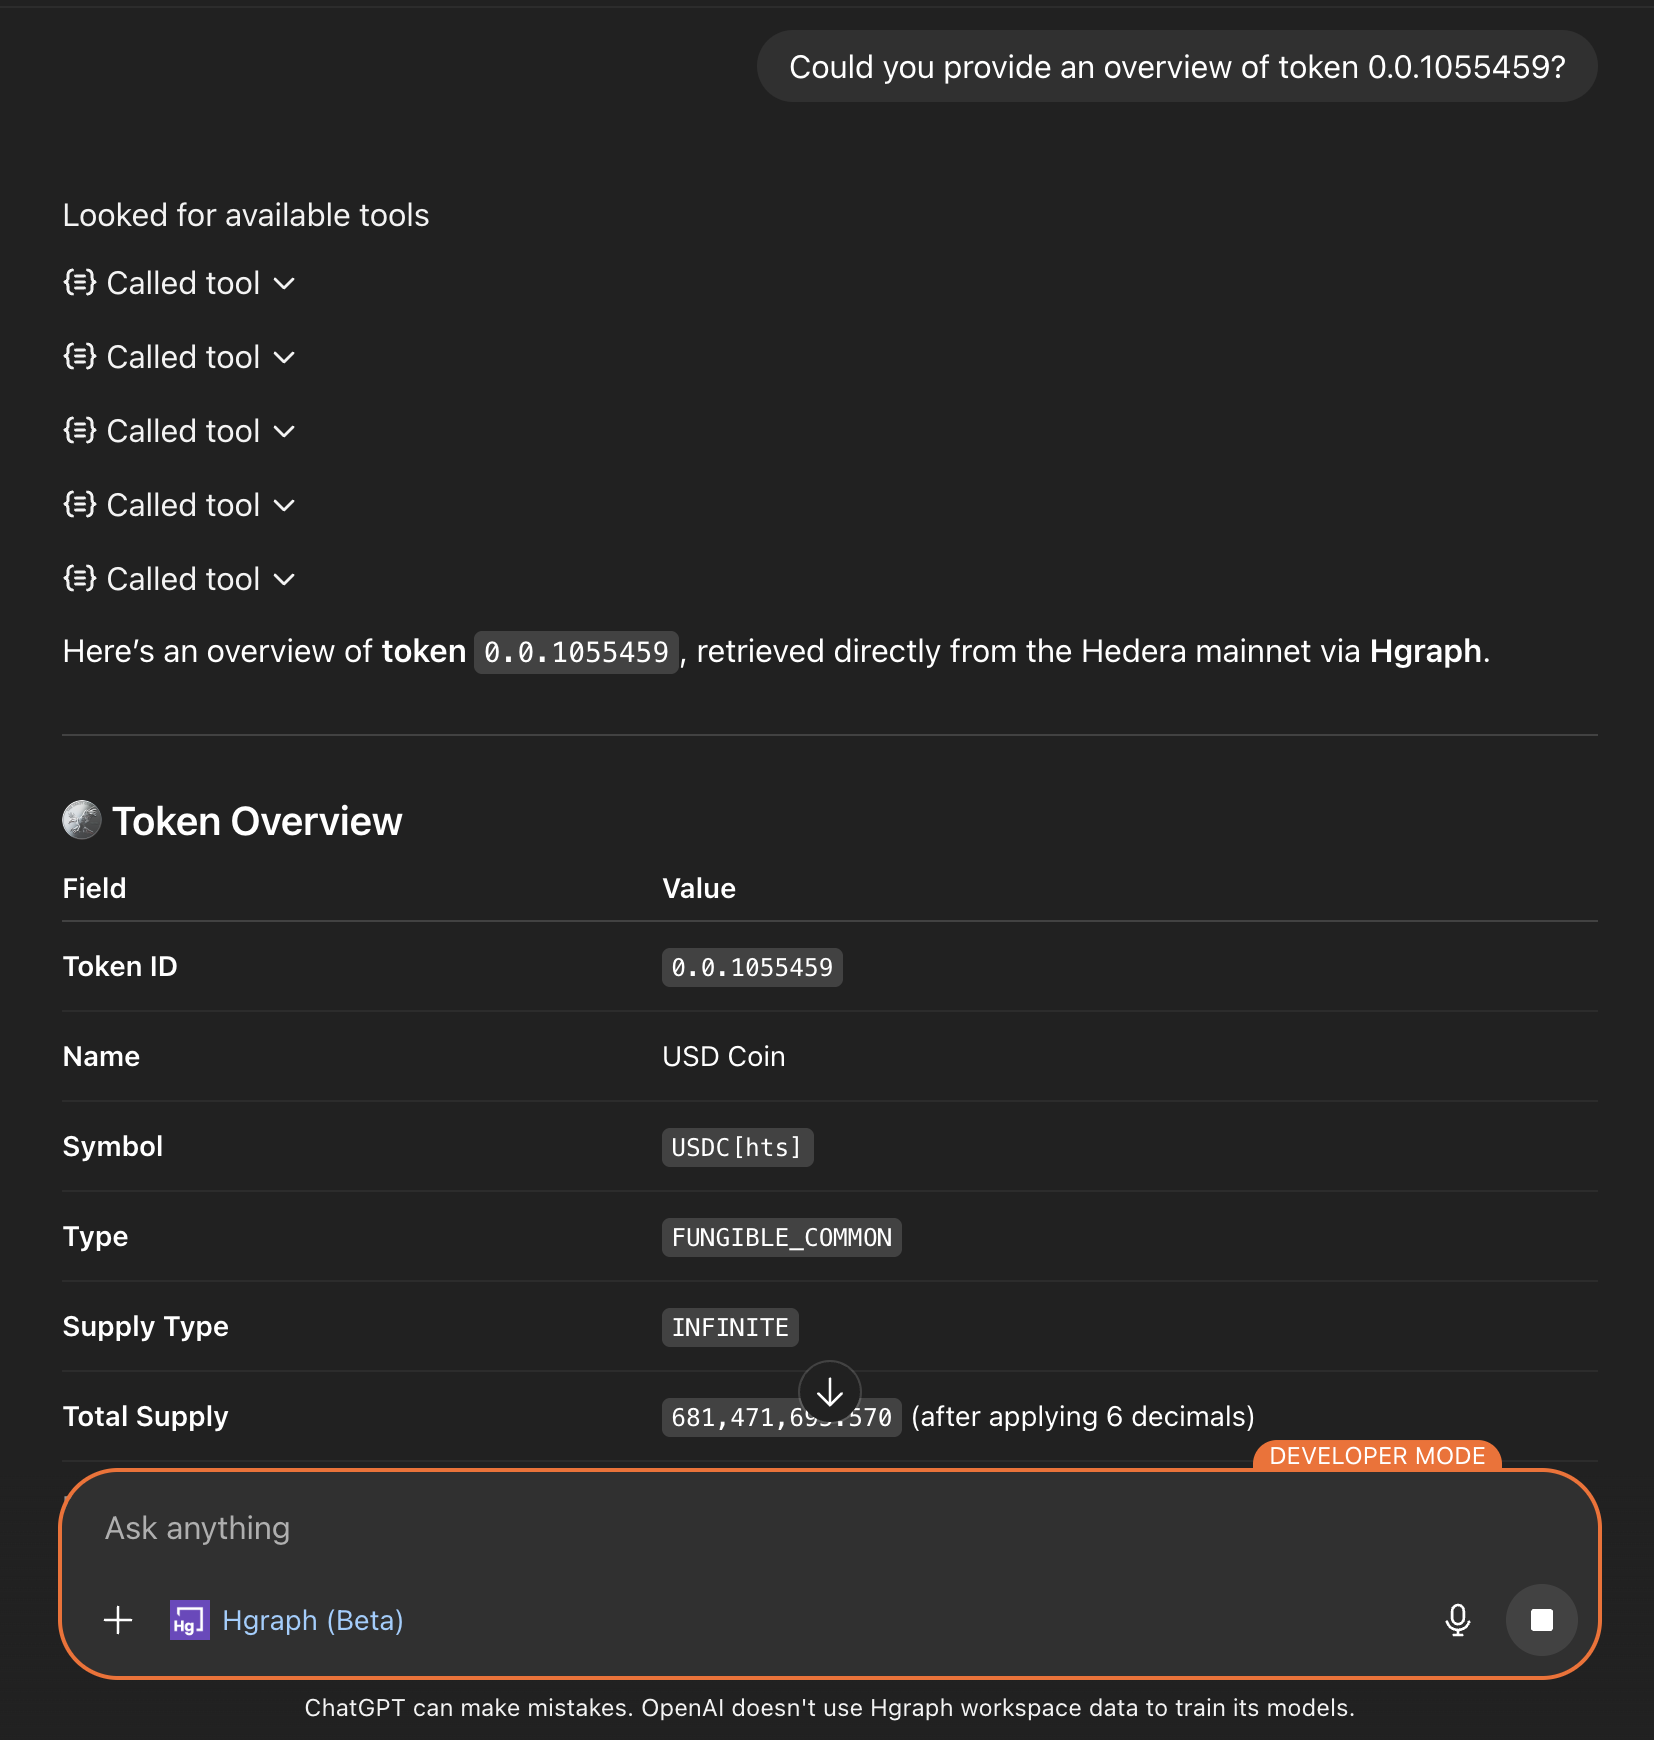
Task: Collapse the last Called tool entry
Action: pos(284,579)
